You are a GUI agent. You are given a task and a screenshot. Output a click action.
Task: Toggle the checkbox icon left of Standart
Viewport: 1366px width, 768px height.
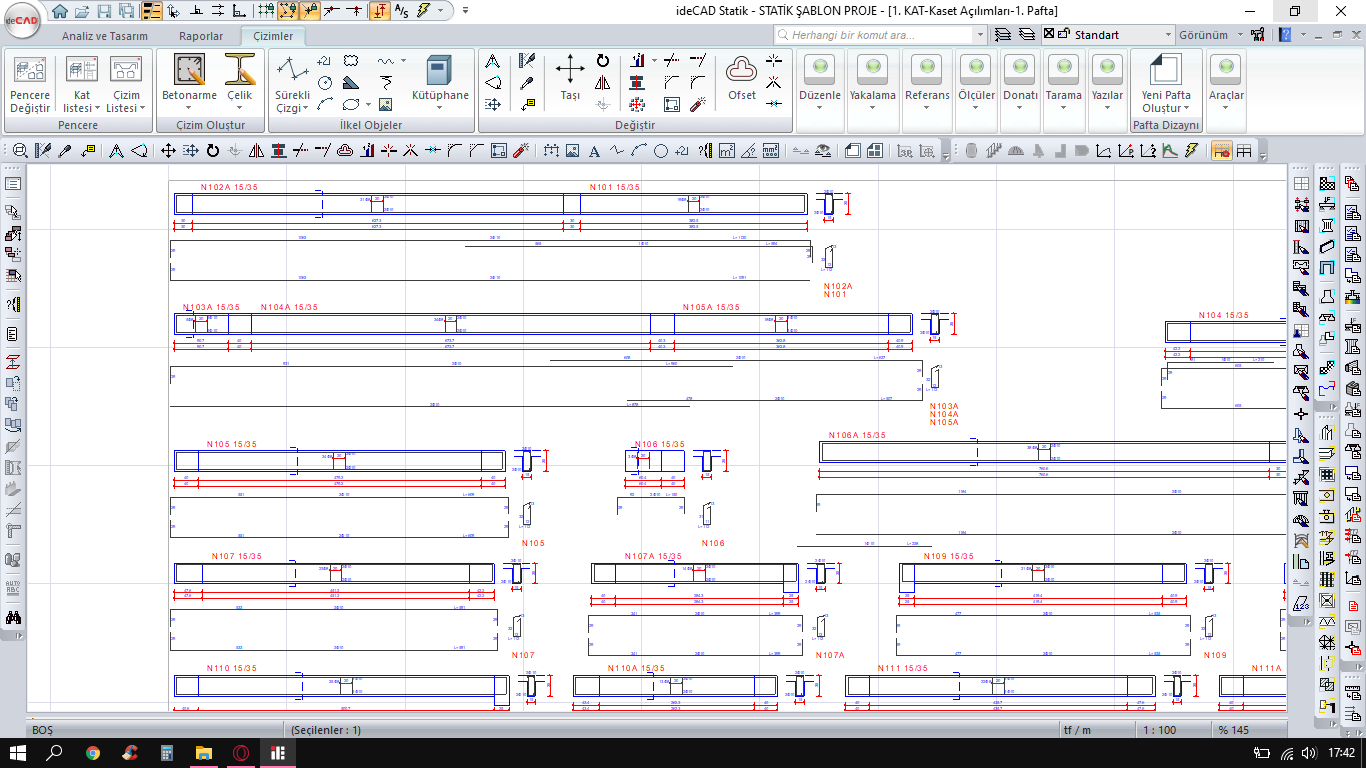point(1048,35)
